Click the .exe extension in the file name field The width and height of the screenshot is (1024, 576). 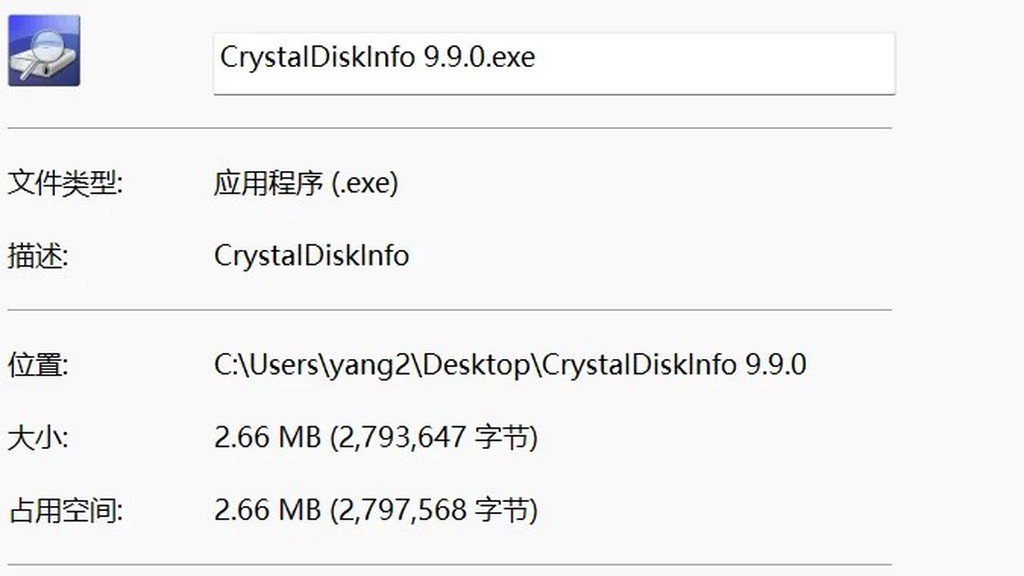point(511,57)
